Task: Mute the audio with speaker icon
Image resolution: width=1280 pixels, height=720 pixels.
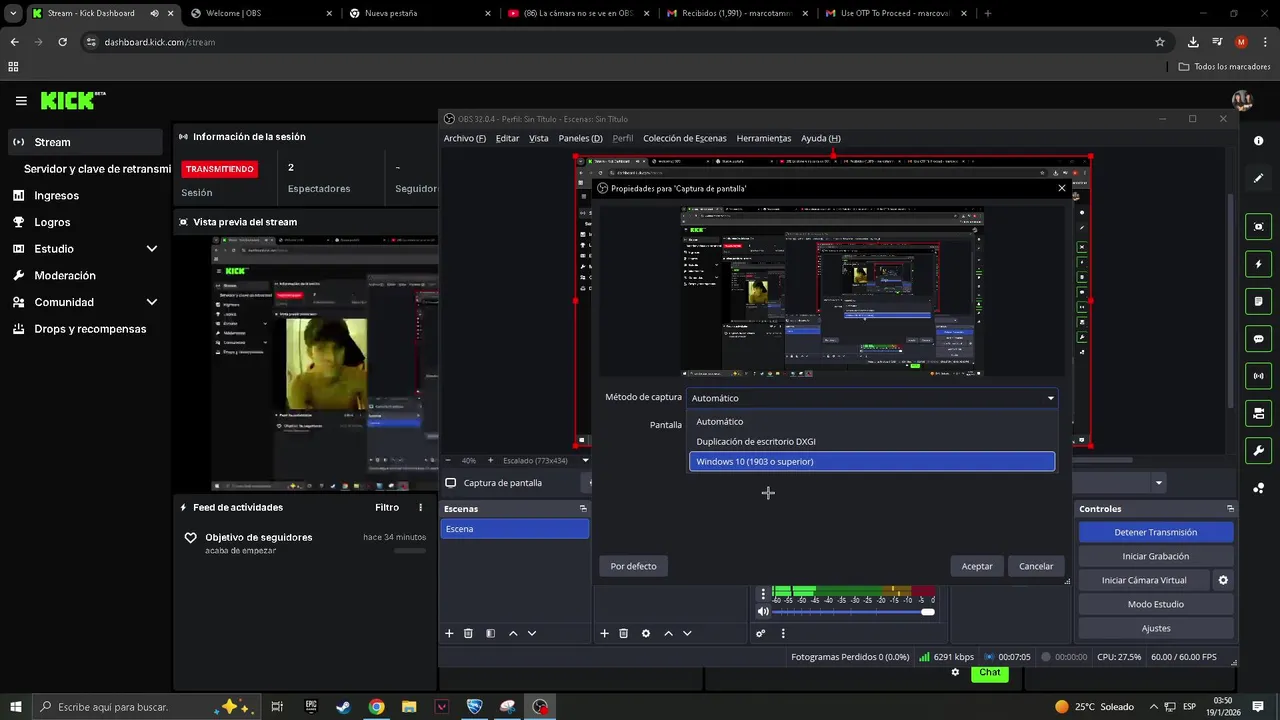Action: click(x=763, y=611)
